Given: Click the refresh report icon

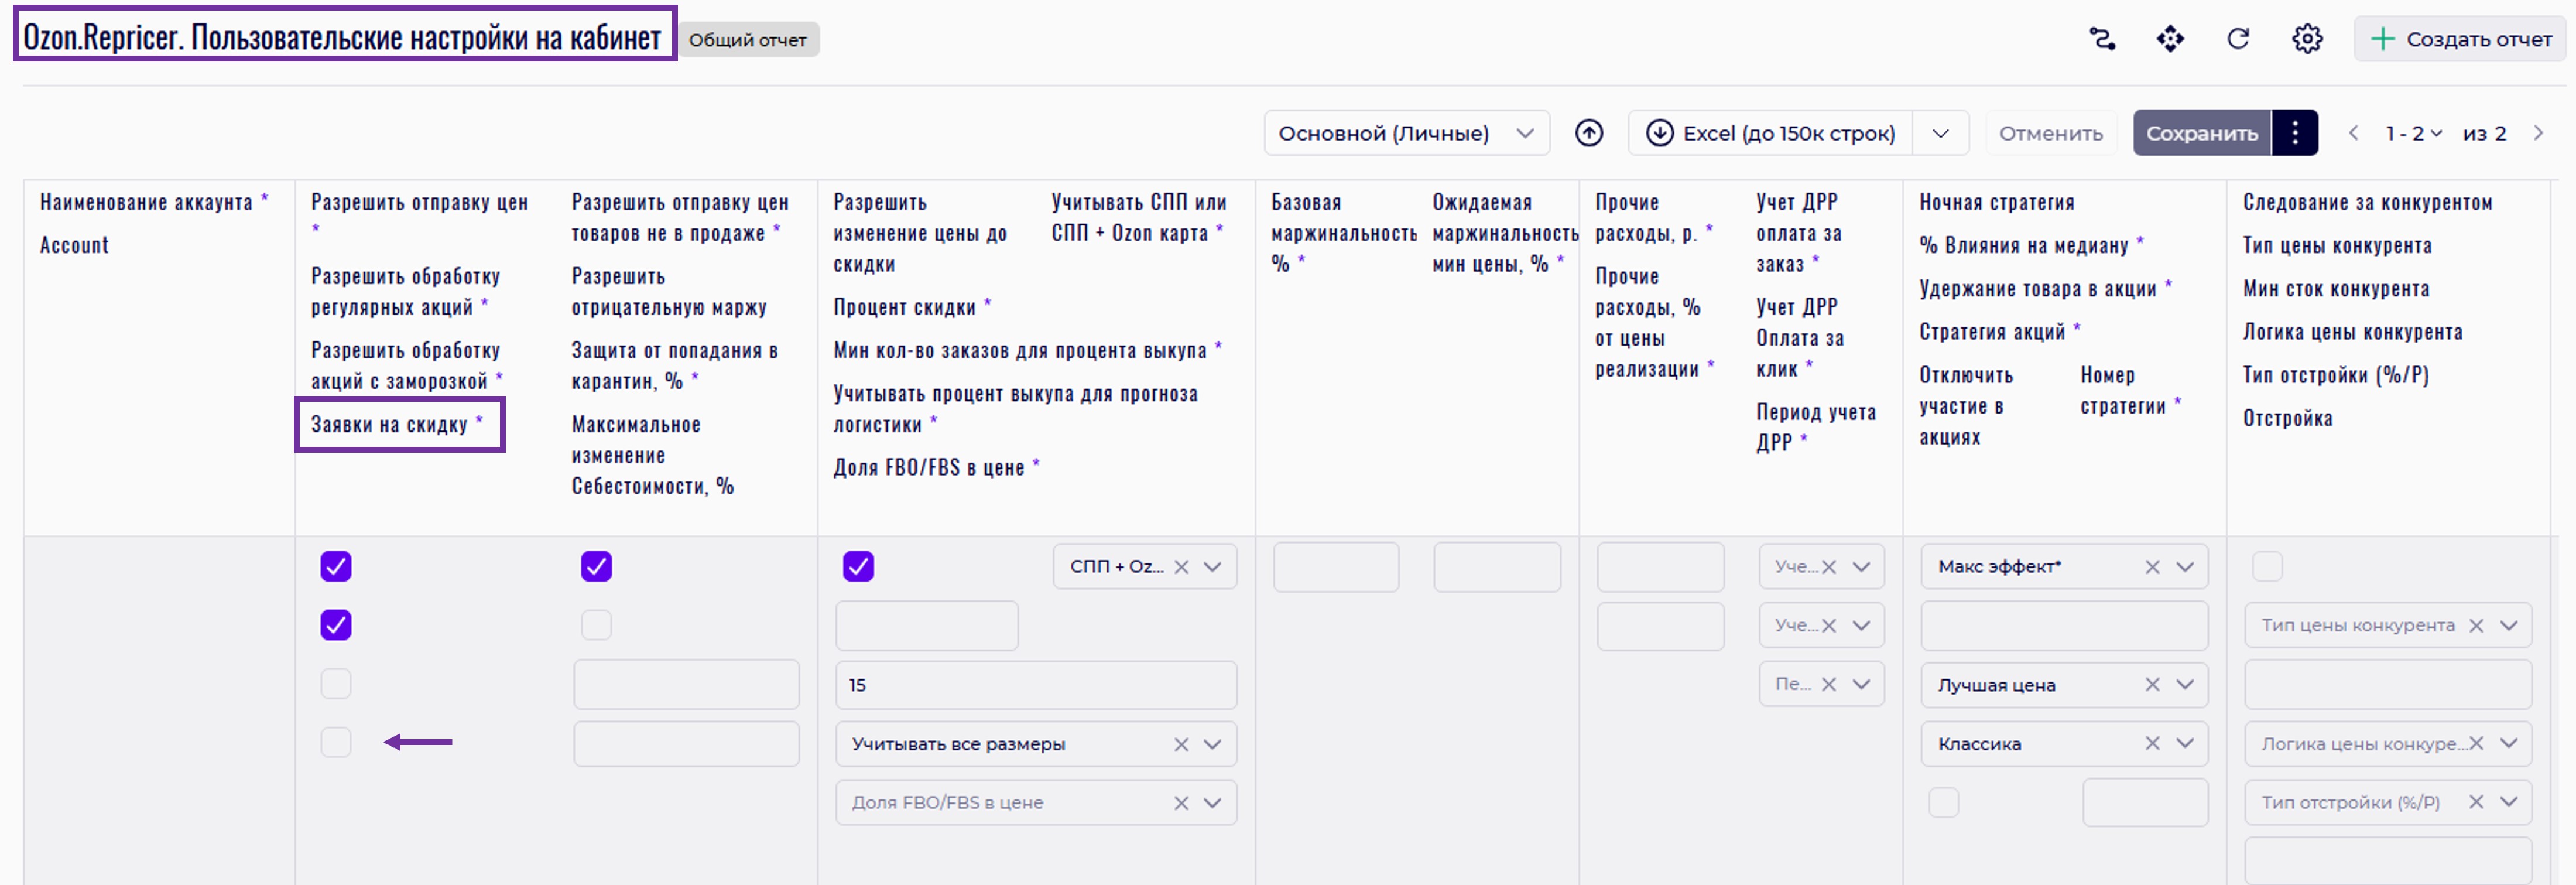Looking at the screenshot, I should pyautogui.click(x=2238, y=39).
